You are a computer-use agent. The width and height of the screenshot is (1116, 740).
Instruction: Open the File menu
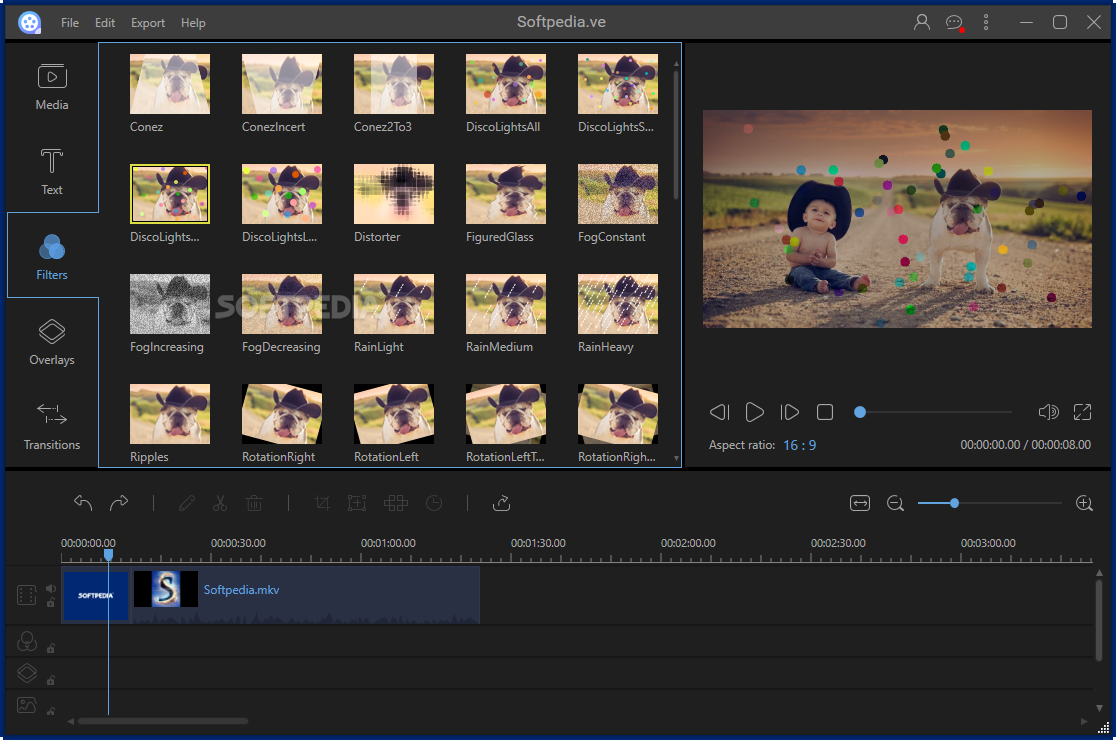click(x=70, y=23)
